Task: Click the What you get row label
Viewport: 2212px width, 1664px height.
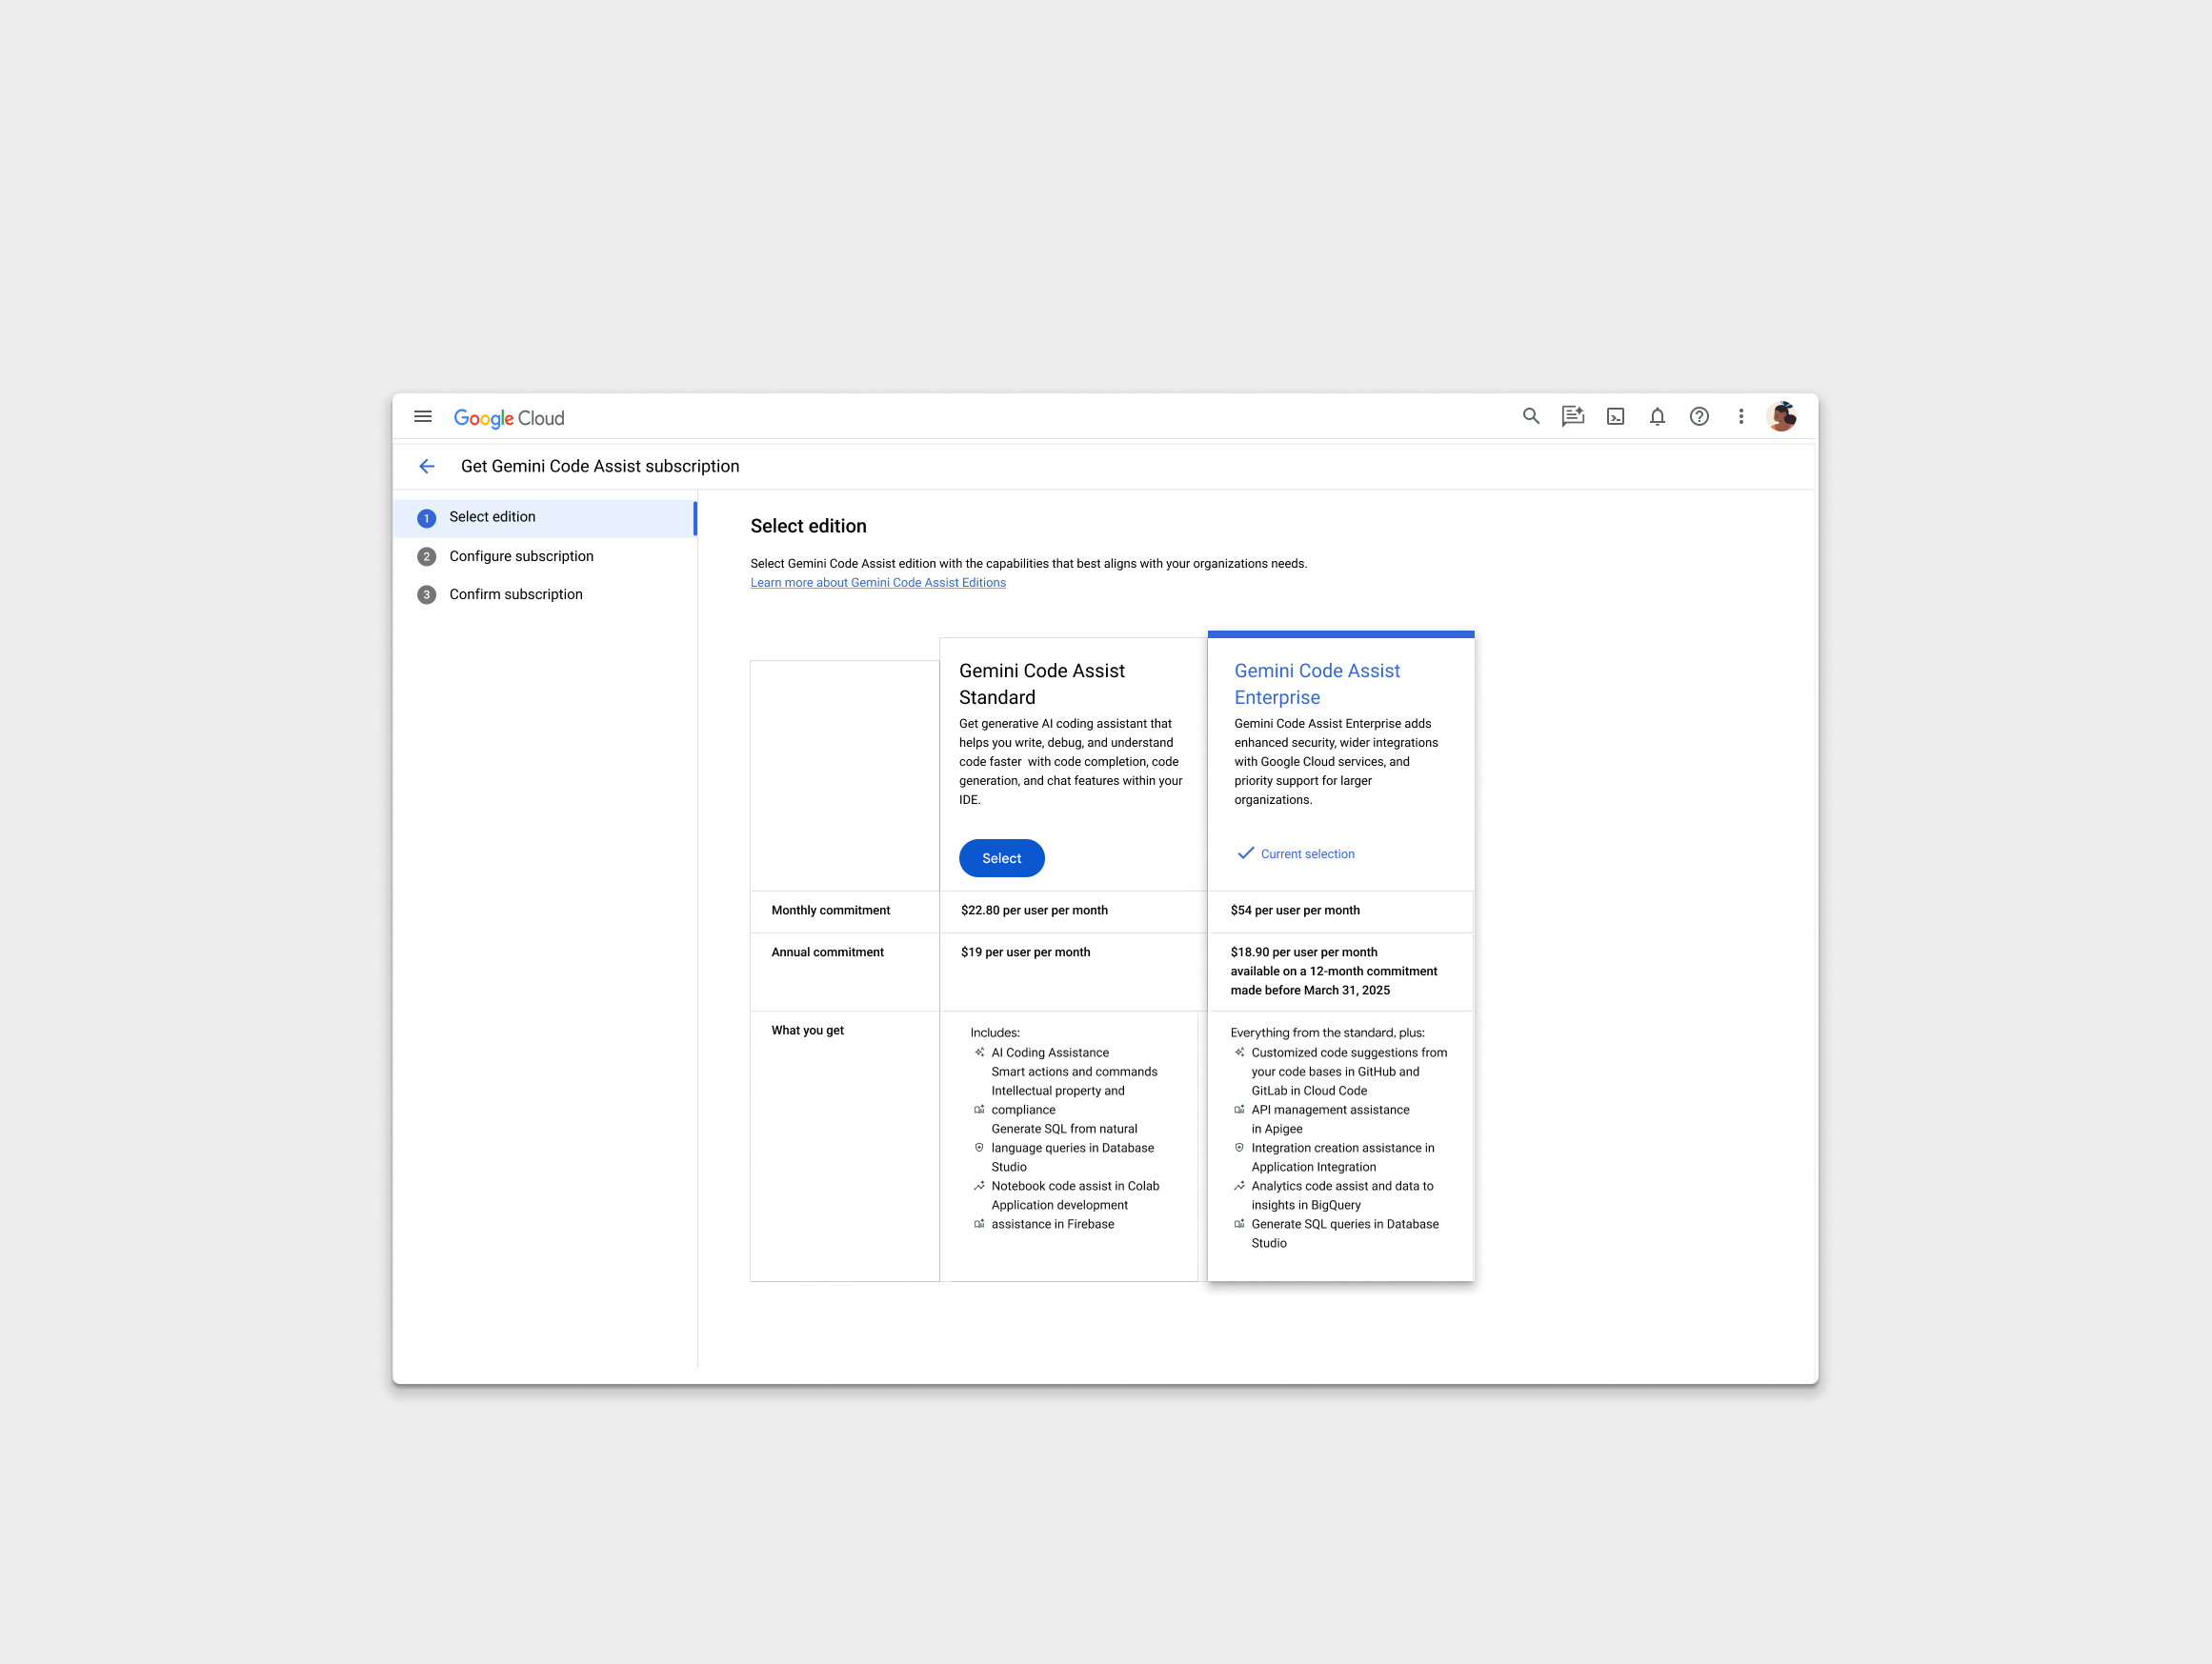Action: tap(807, 1030)
